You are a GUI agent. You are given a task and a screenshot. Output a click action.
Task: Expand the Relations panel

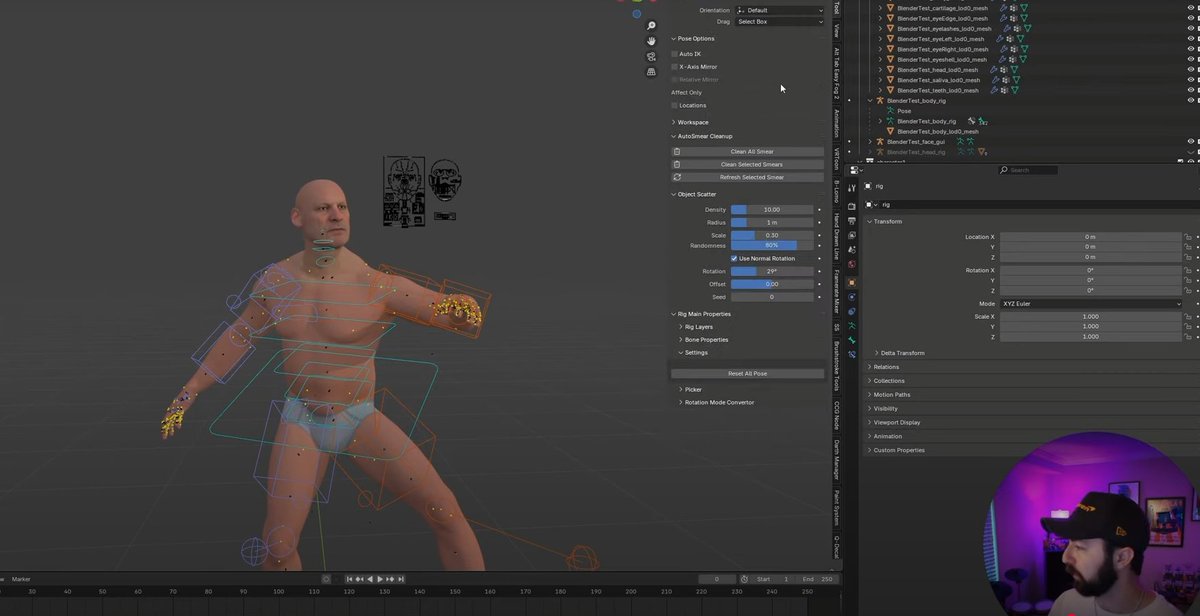(886, 367)
